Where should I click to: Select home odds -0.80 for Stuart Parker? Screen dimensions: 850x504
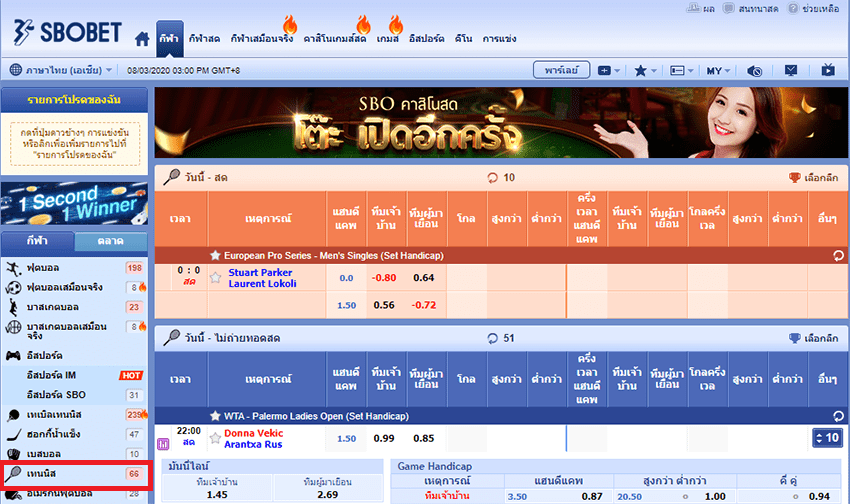click(384, 277)
